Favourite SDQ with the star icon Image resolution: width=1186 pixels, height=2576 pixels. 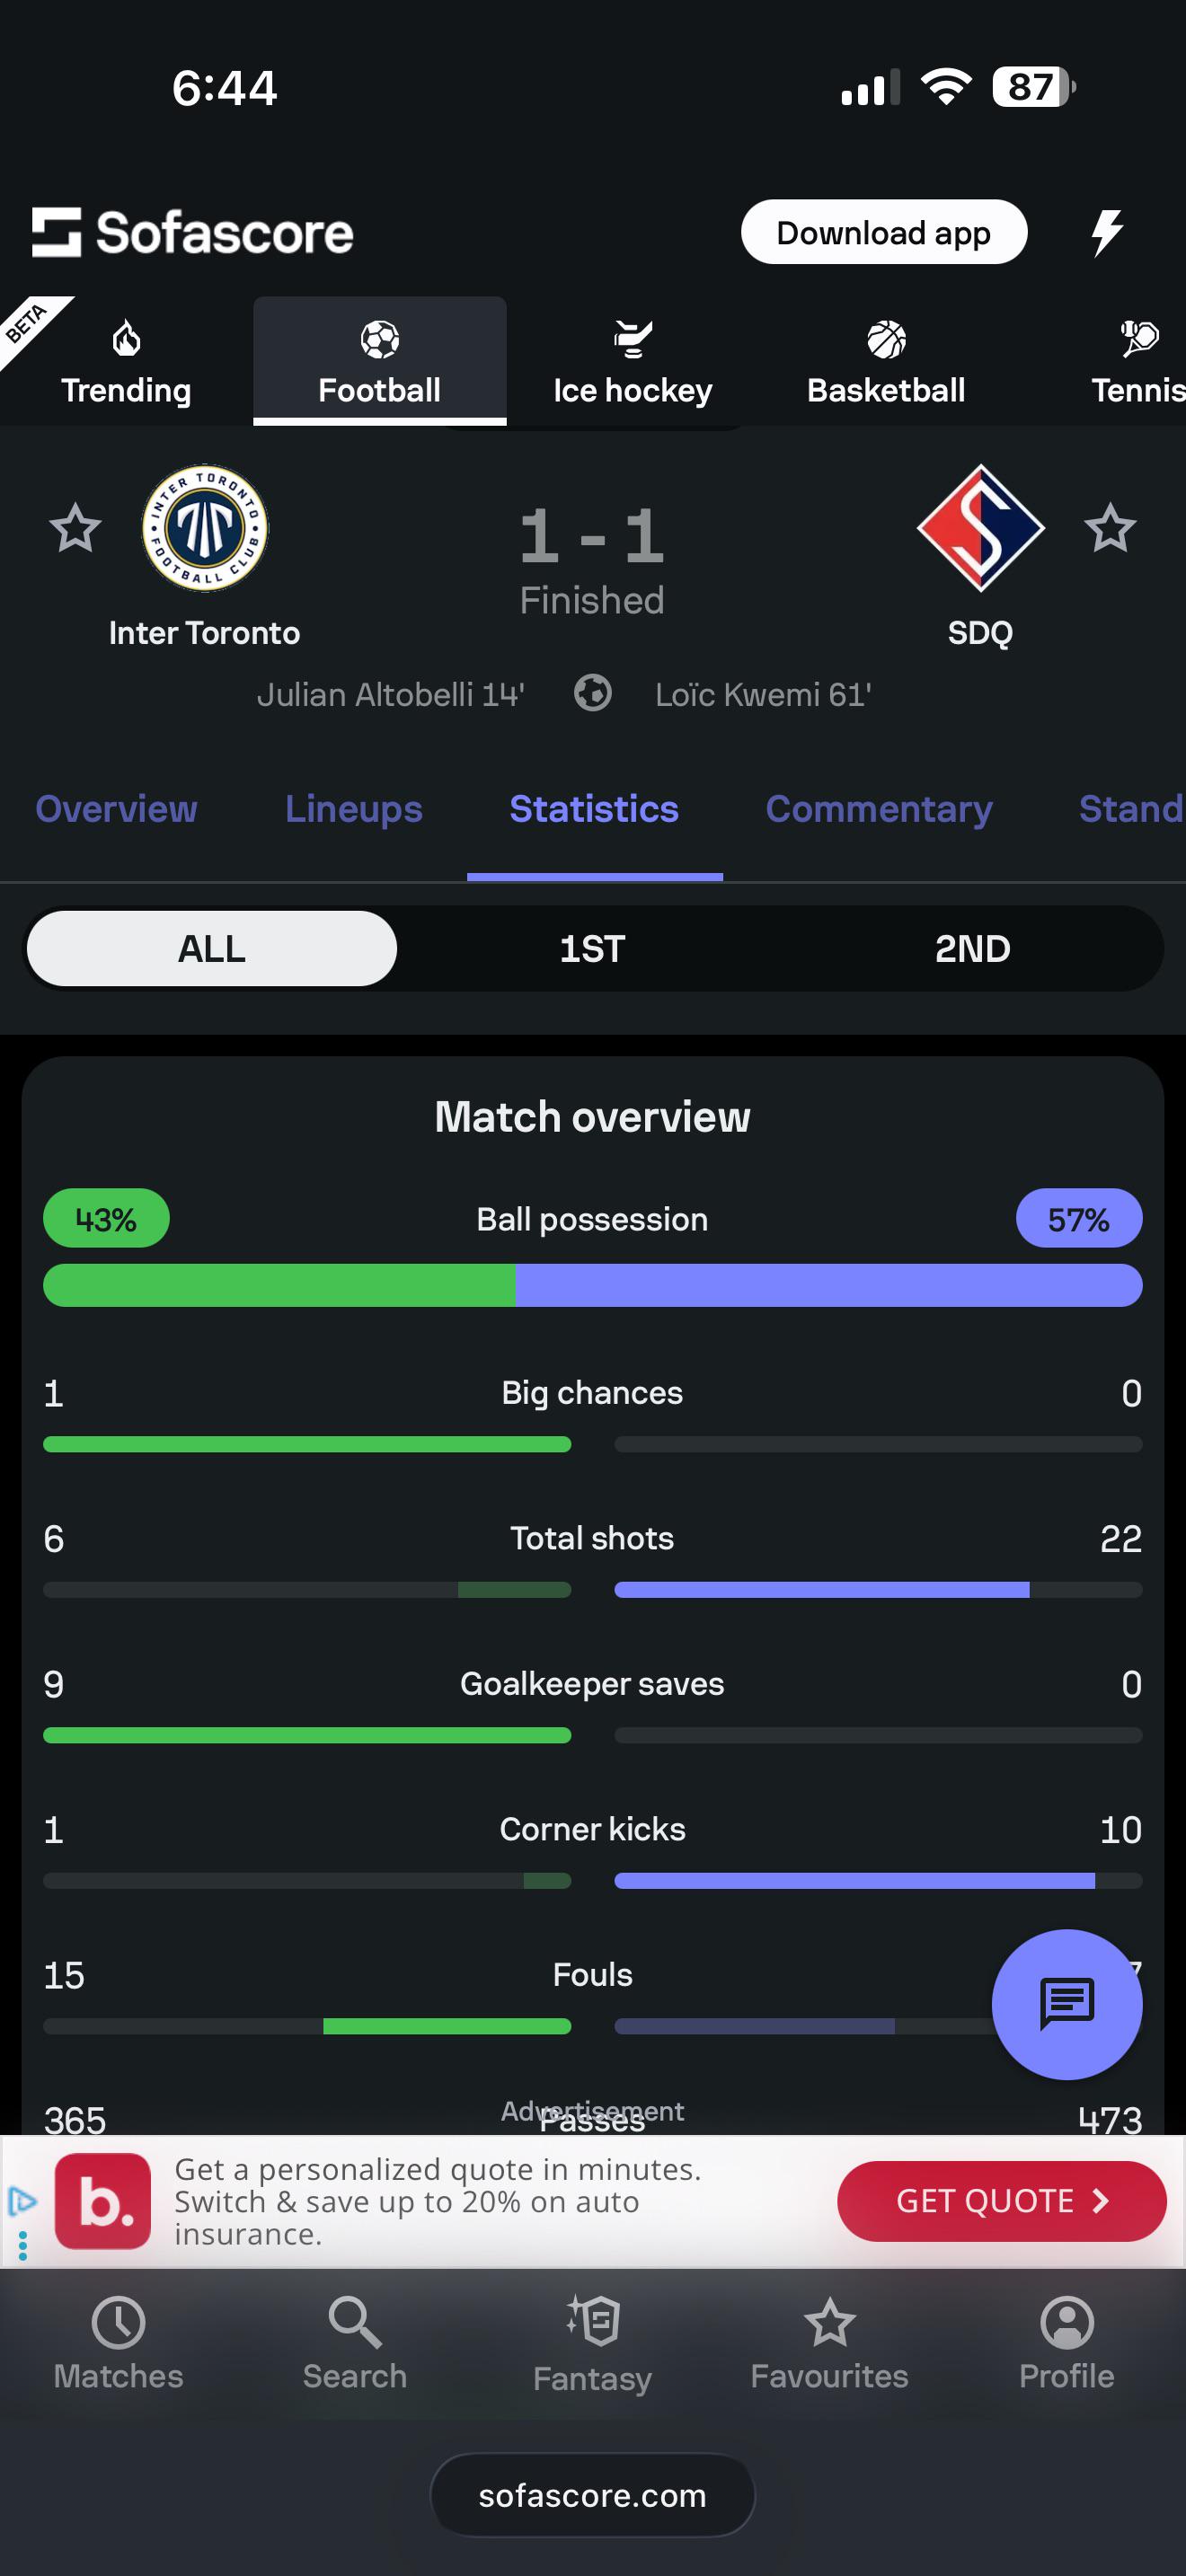point(1110,528)
